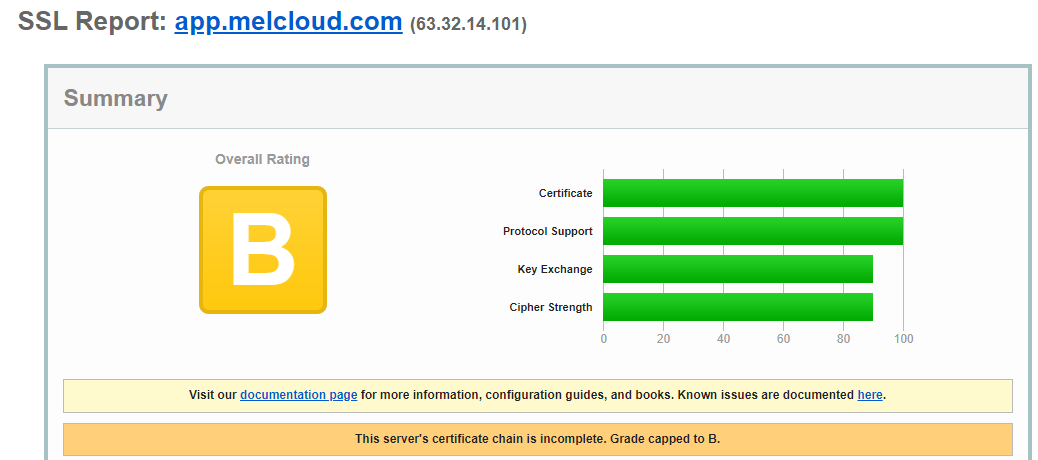Click the axis value 100

coord(904,339)
